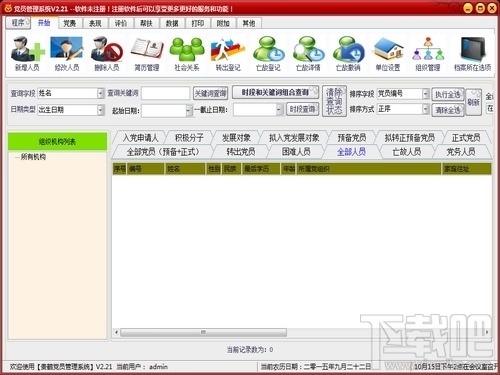Image resolution: width=500 pixels, height=375 pixels.
Task: Switch to the 数据 ribbon tab
Action: click(x=172, y=23)
